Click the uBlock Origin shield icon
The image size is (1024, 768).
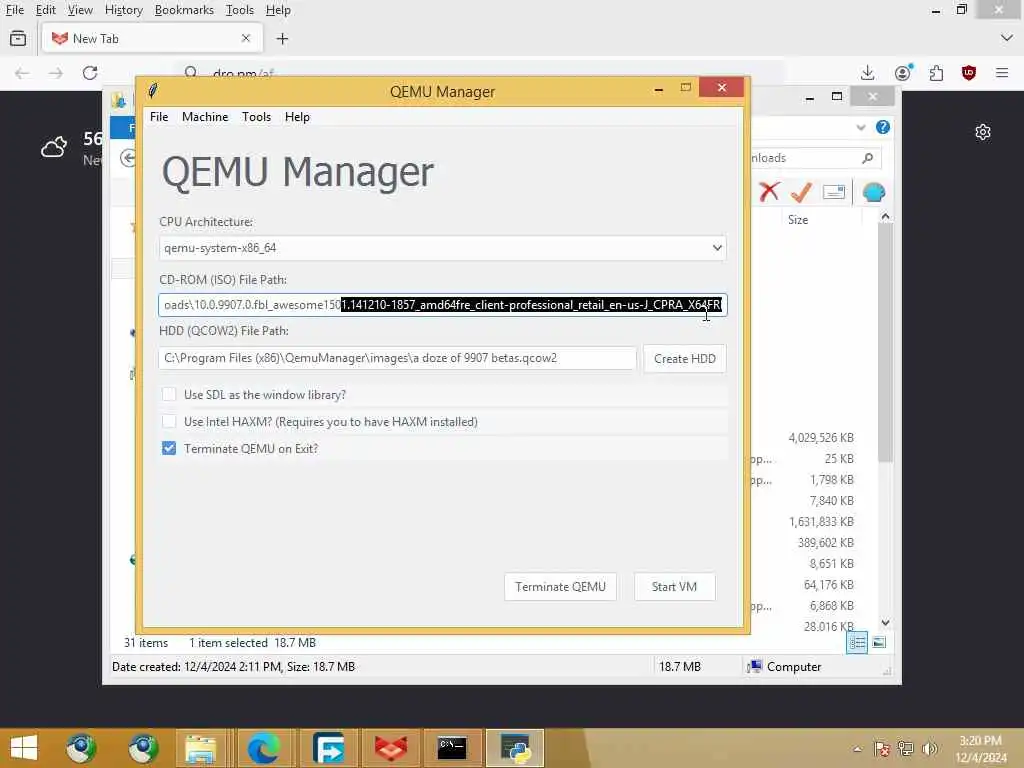pos(969,72)
